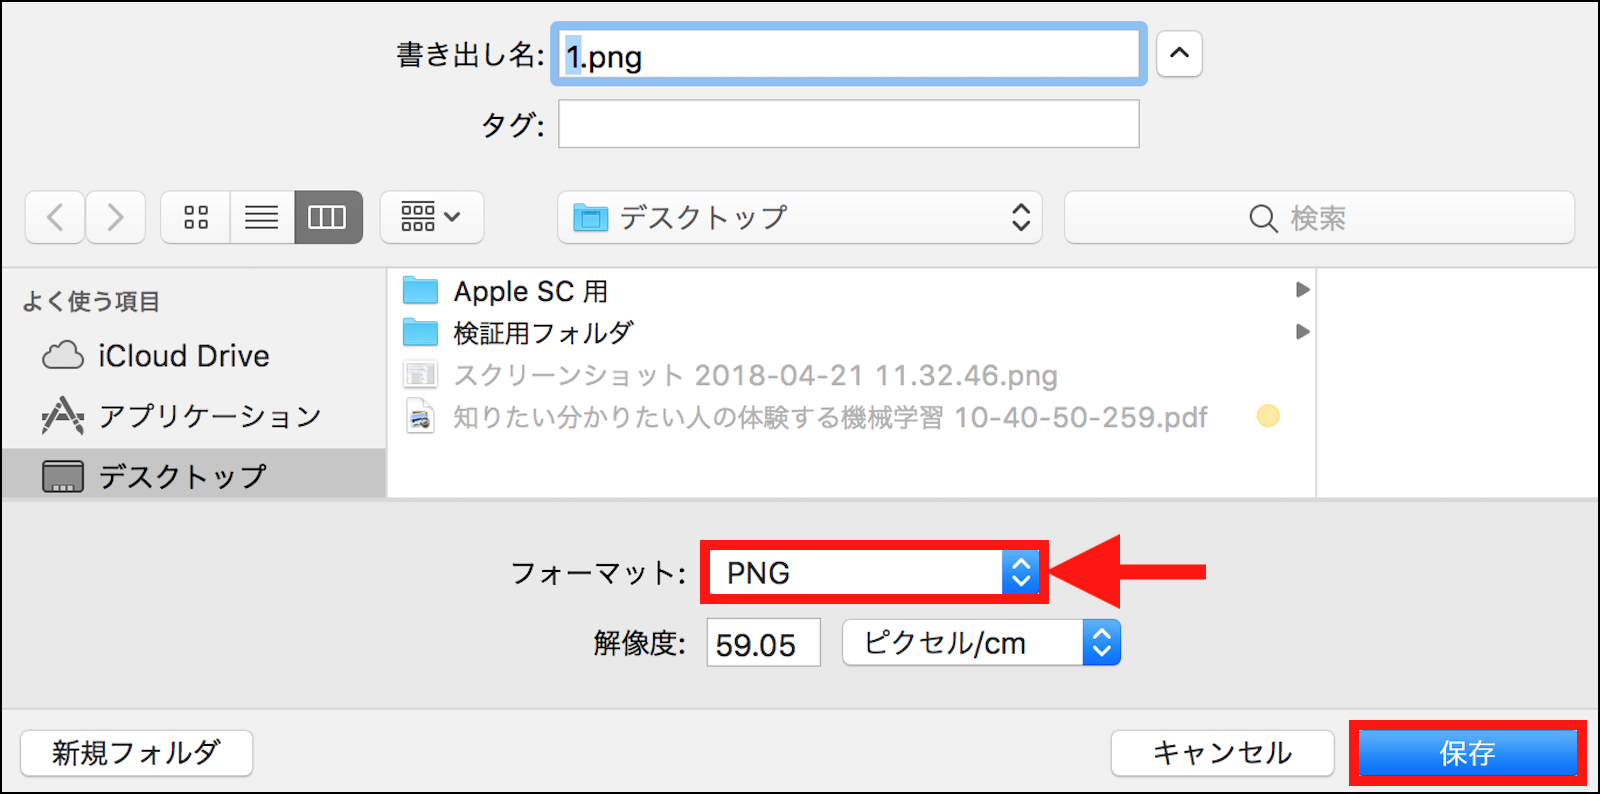The image size is (1600, 794).
Task: Open the デスクトップ location popup
Action: point(799,217)
